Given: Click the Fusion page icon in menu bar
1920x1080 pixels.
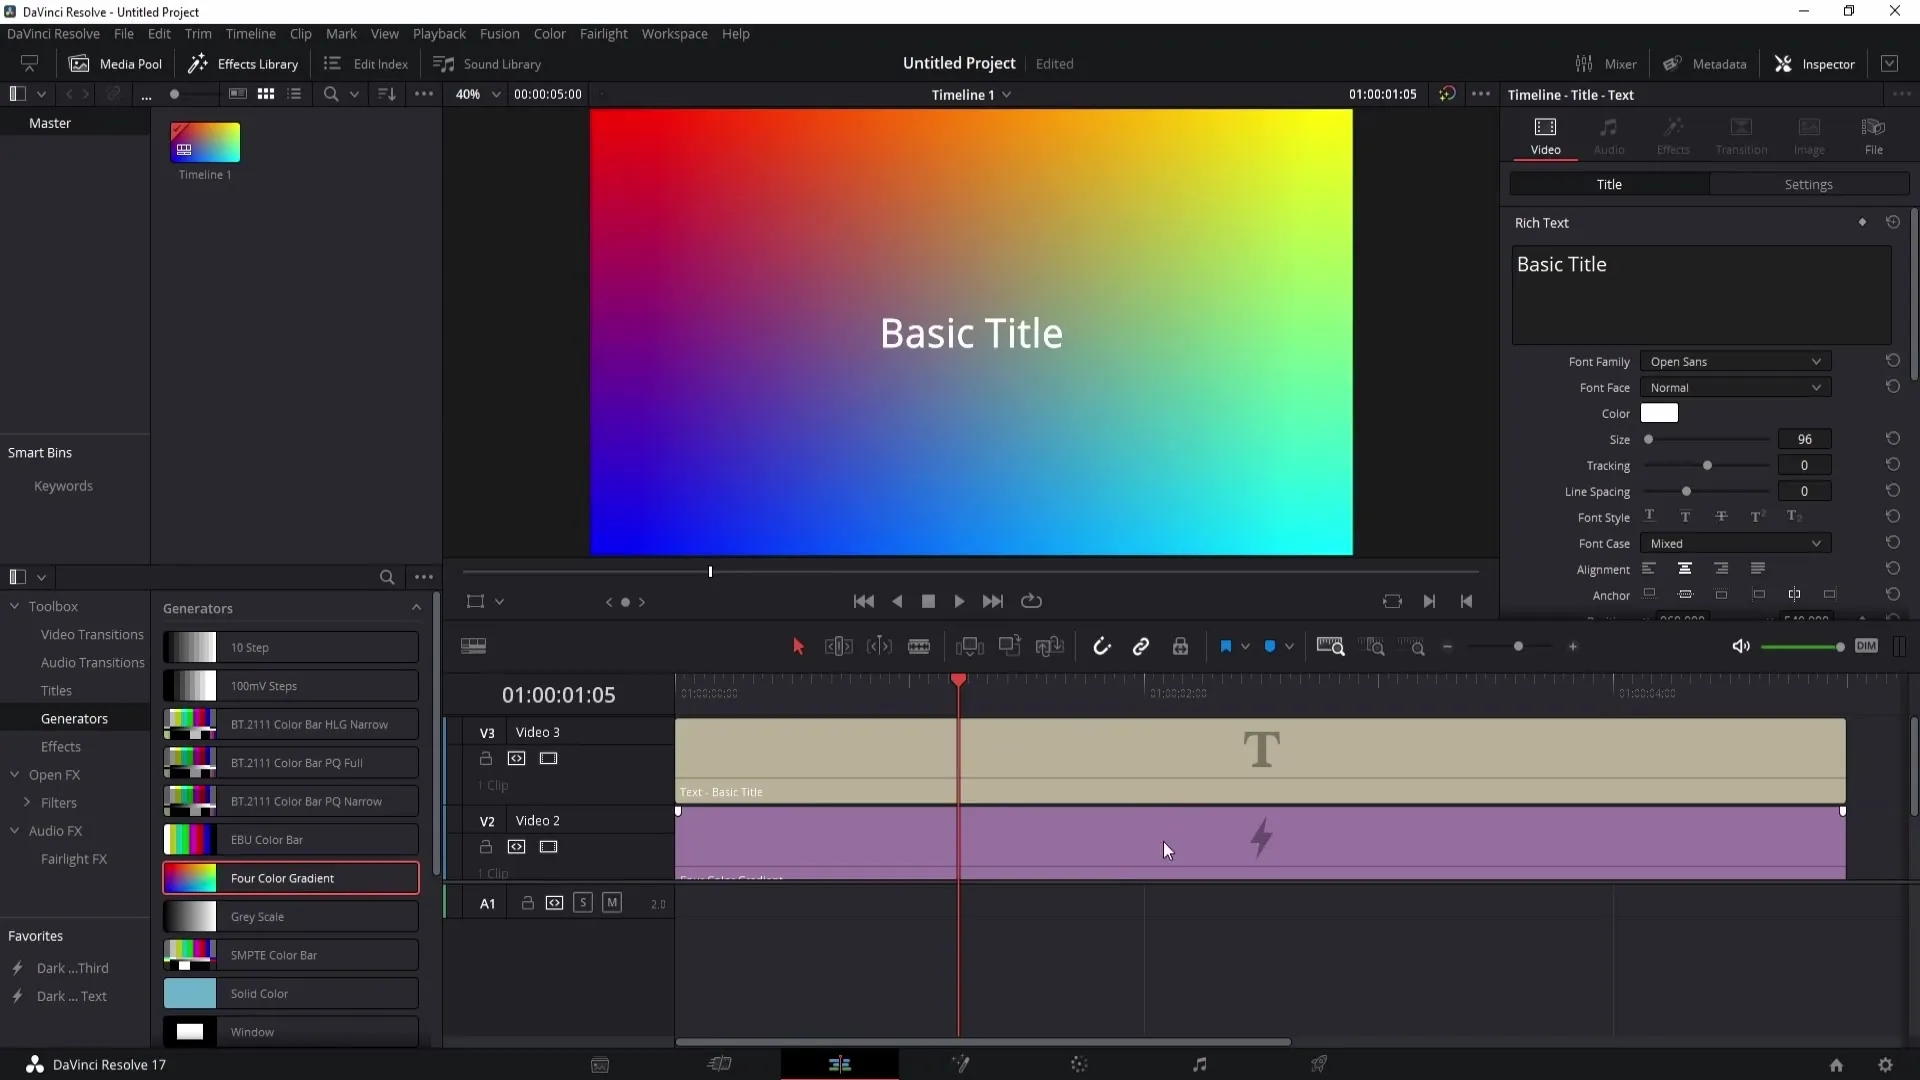Looking at the screenshot, I should [959, 1064].
